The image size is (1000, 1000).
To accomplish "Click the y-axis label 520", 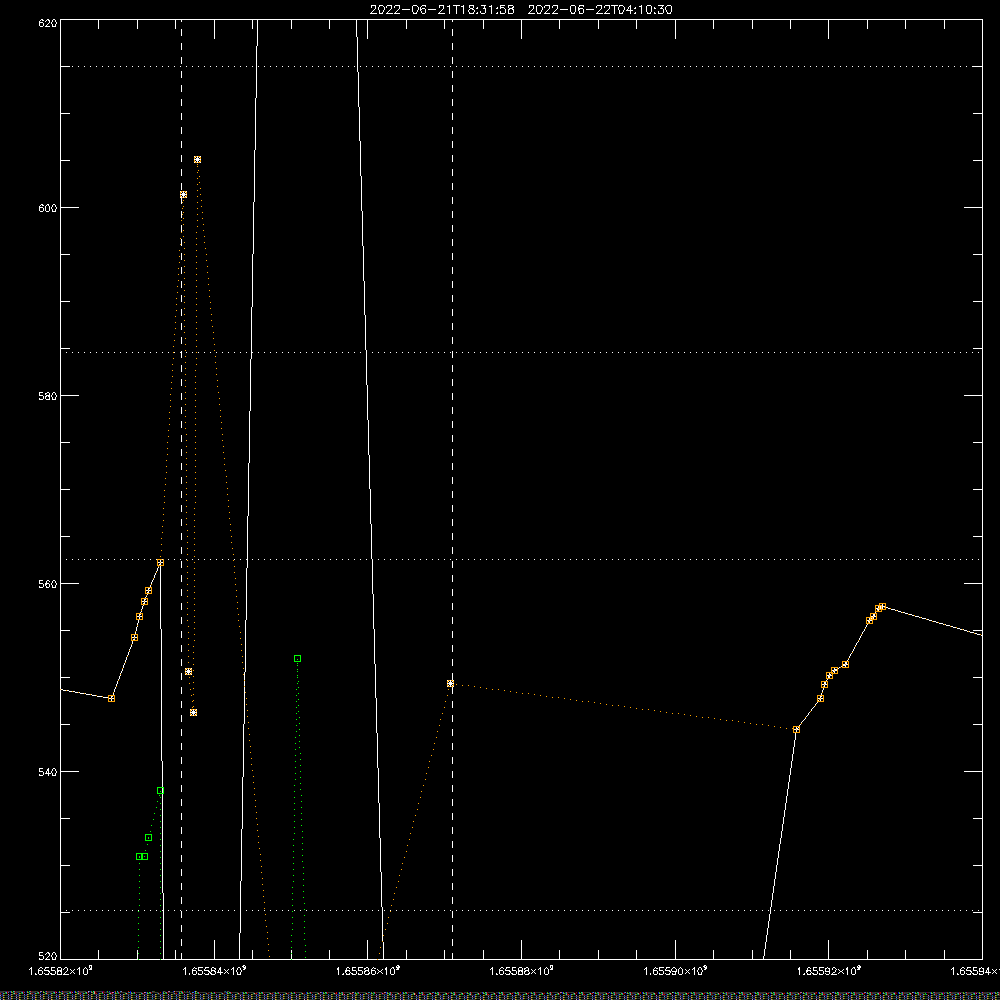I will pyautogui.click(x=48, y=955).
